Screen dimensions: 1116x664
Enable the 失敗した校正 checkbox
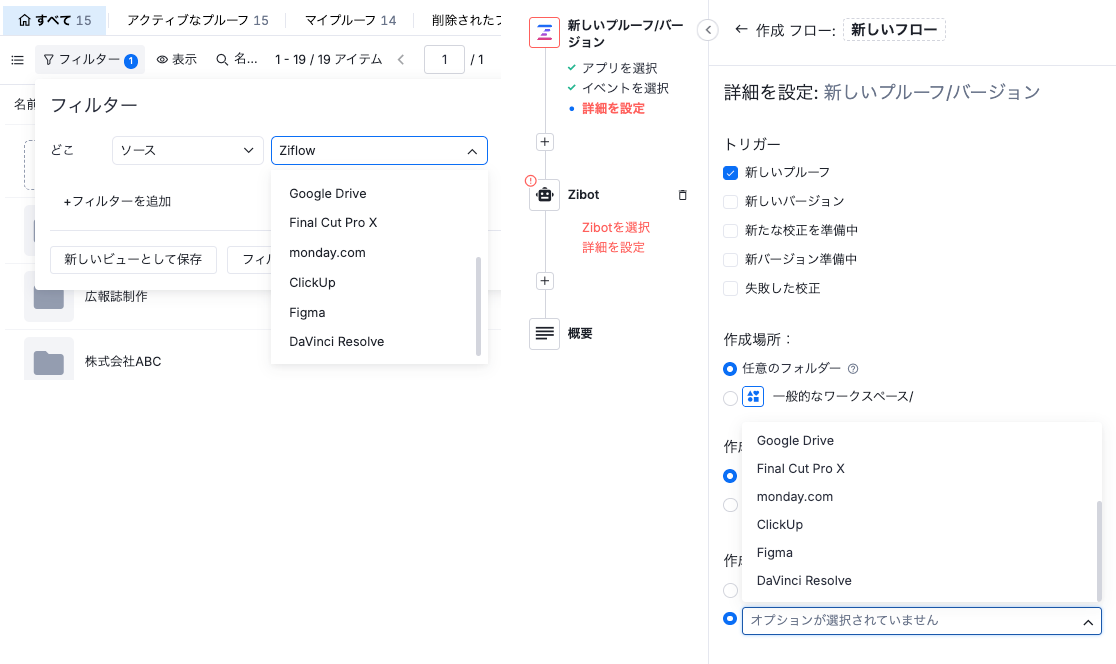tap(730, 289)
